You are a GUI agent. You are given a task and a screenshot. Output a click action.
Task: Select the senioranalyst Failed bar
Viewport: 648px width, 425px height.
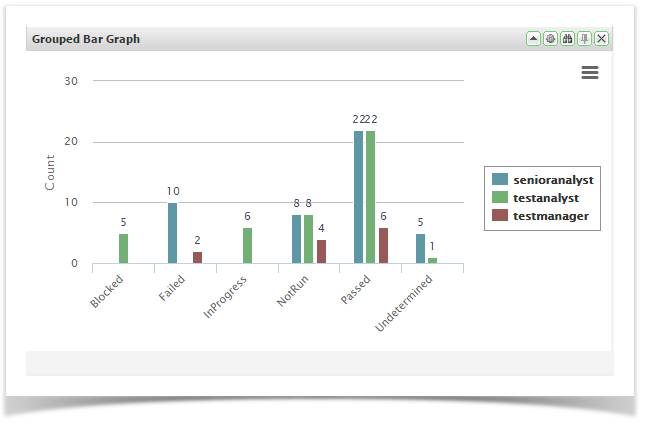point(173,233)
